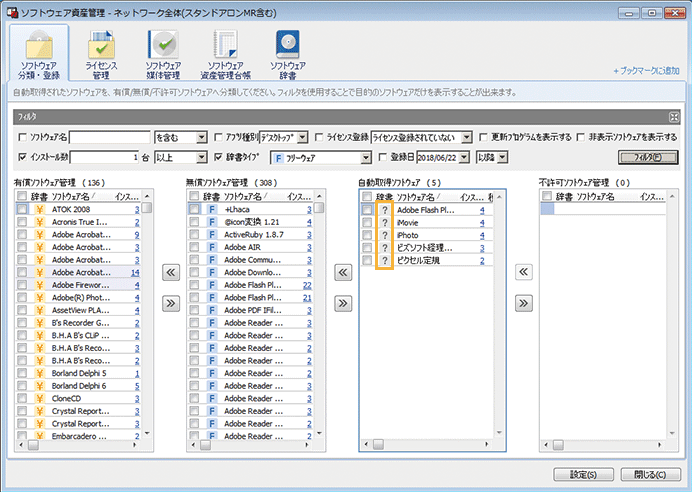This screenshot has width=692, height=492.
Task: Open ソフトウェア辞書 tab
Action: pyautogui.click(x=288, y=55)
